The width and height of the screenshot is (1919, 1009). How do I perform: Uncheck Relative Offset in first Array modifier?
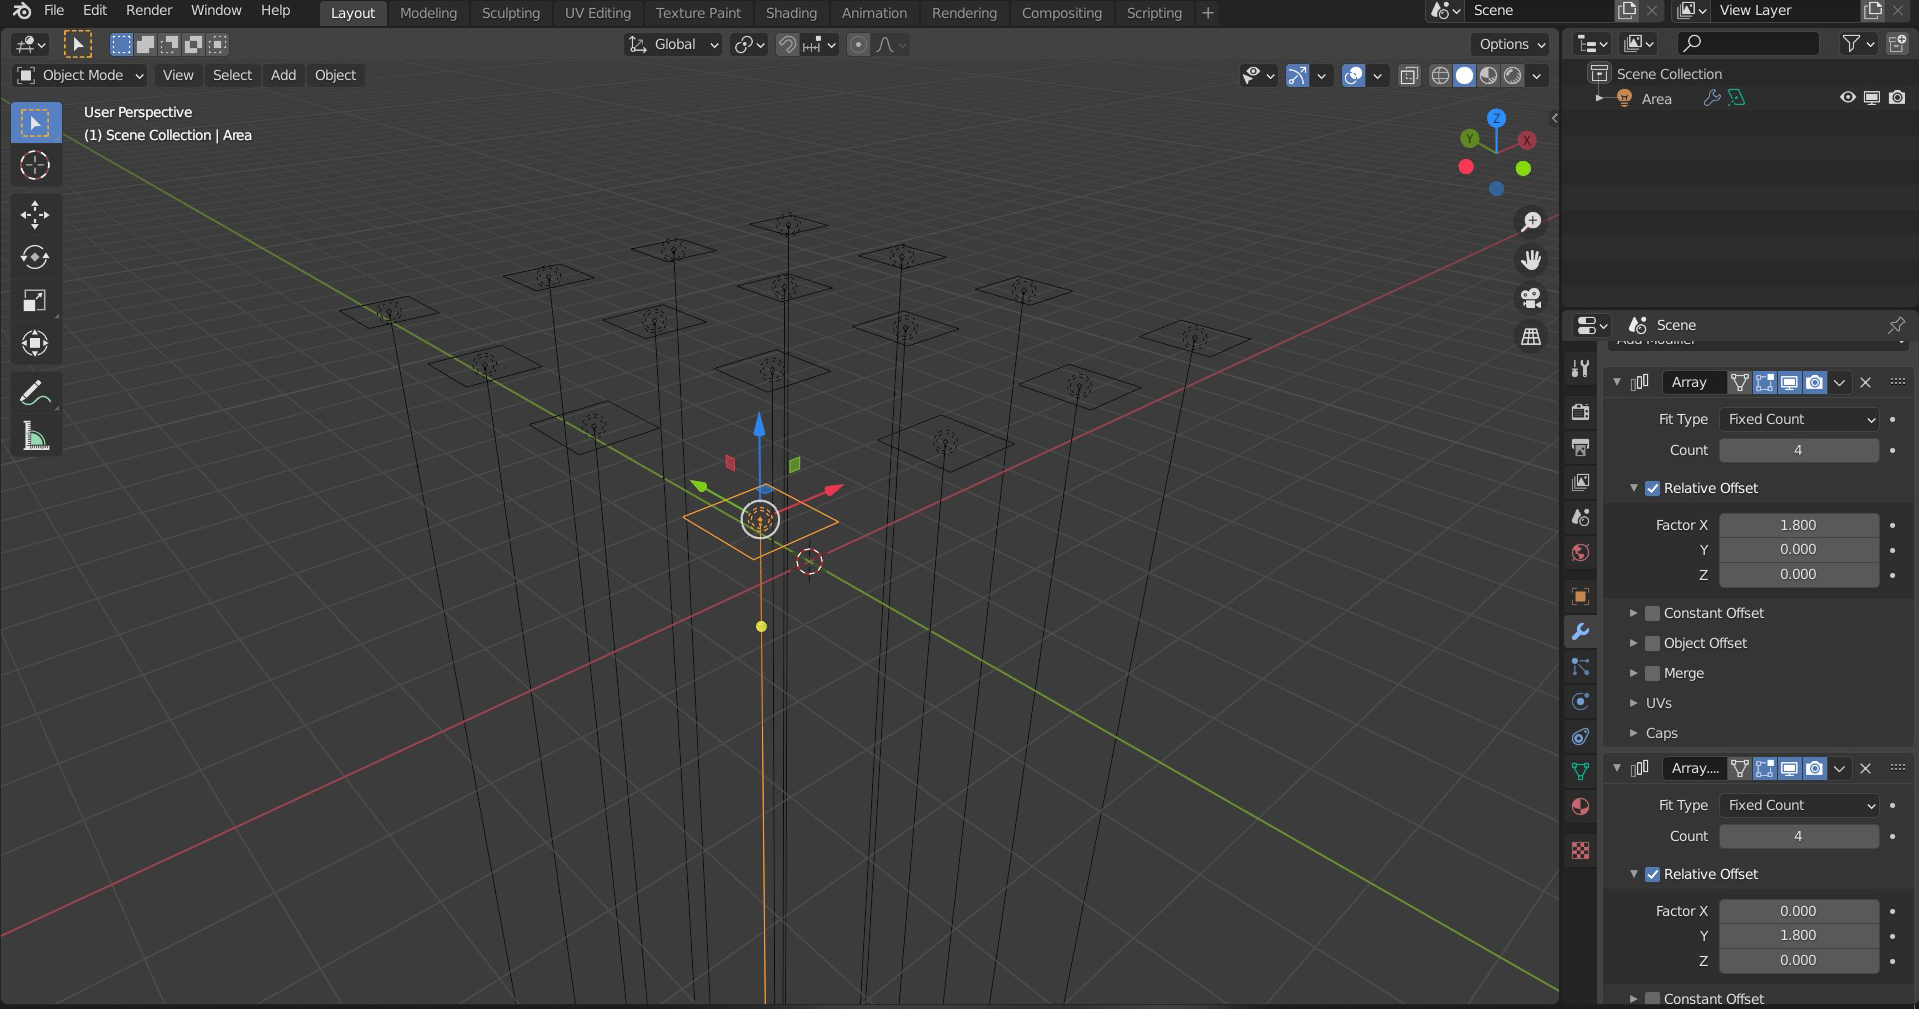(1652, 488)
